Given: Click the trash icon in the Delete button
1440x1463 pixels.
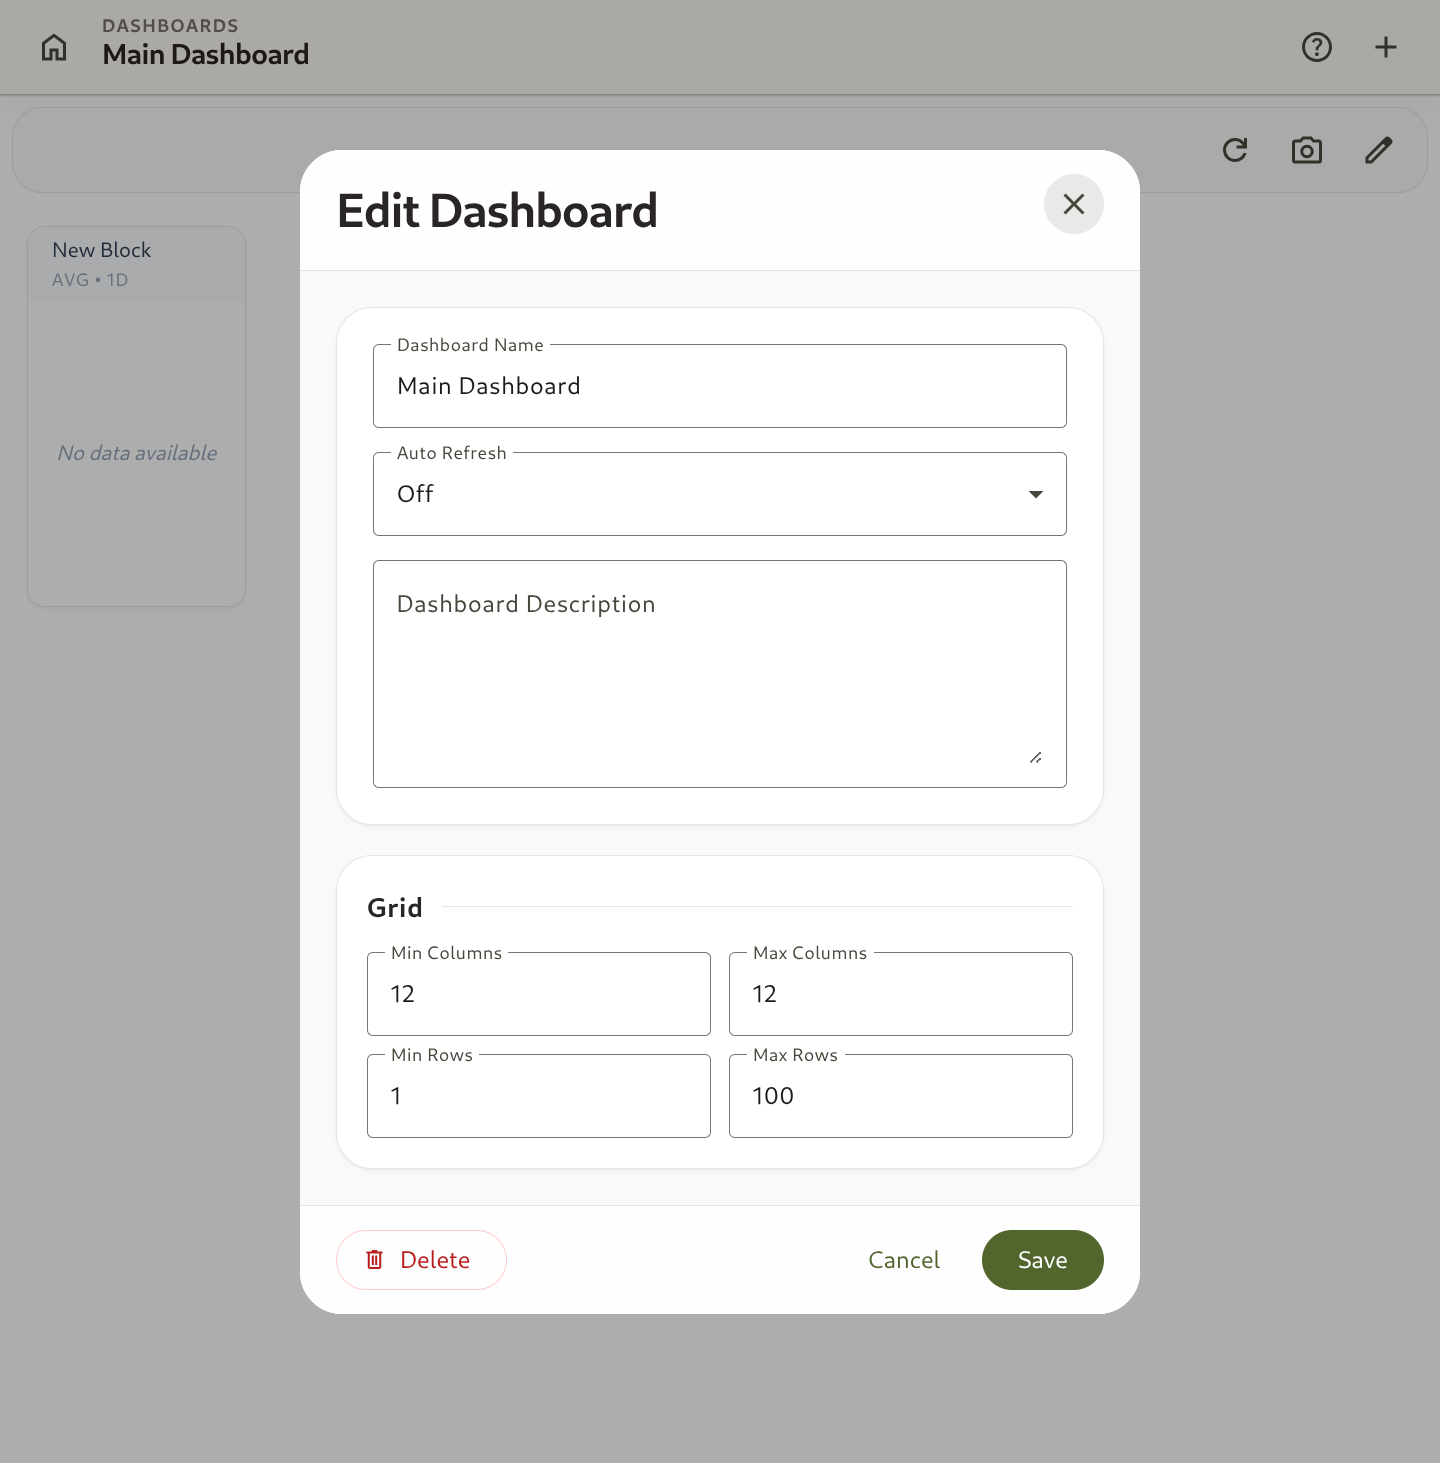Looking at the screenshot, I should tap(375, 1260).
